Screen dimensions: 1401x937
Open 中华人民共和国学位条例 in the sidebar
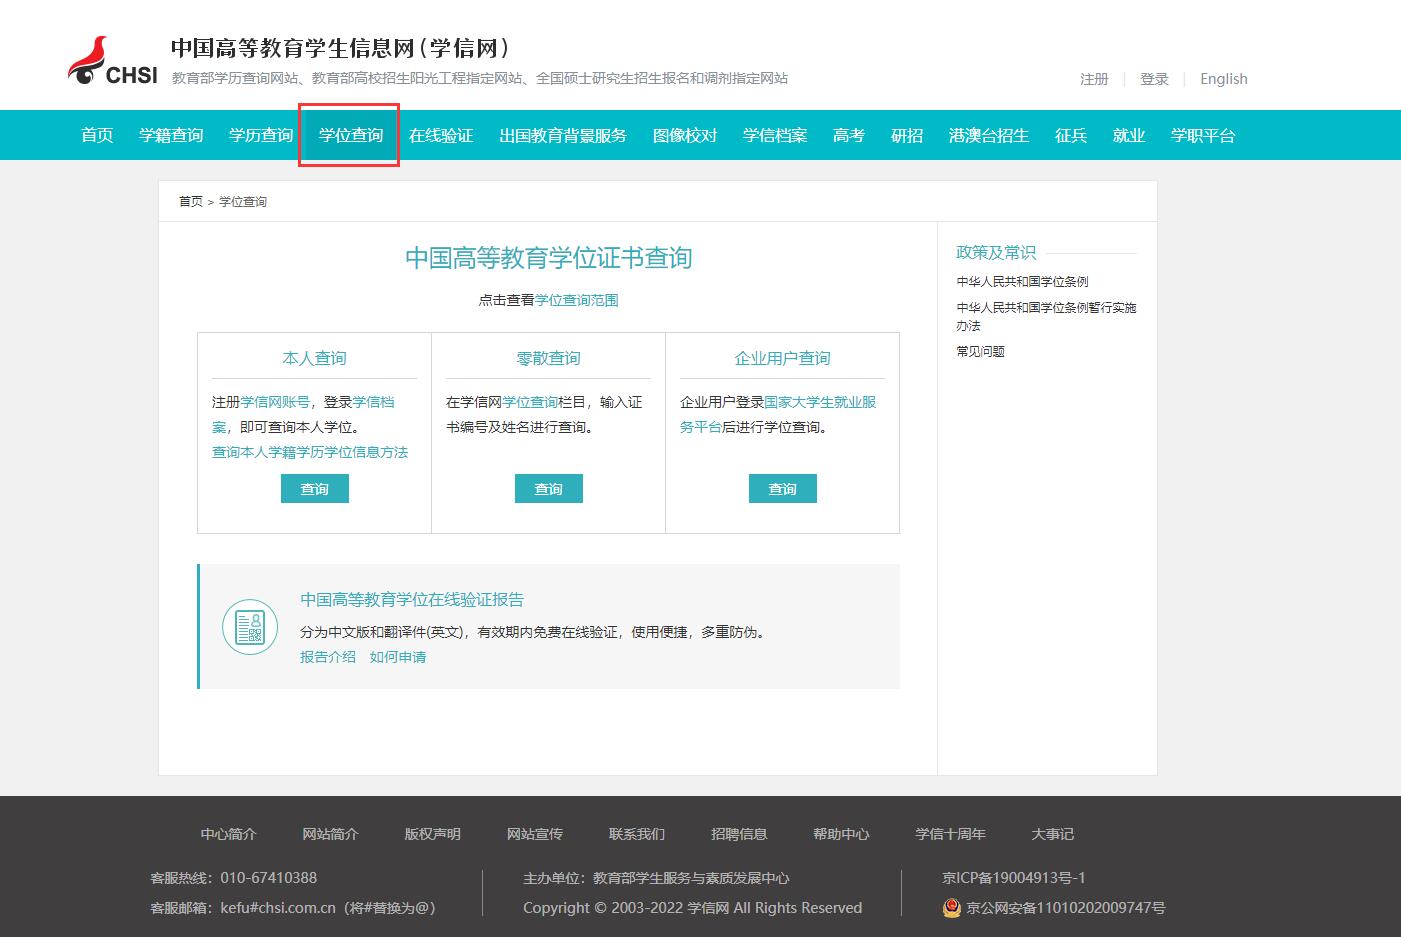[1022, 282]
